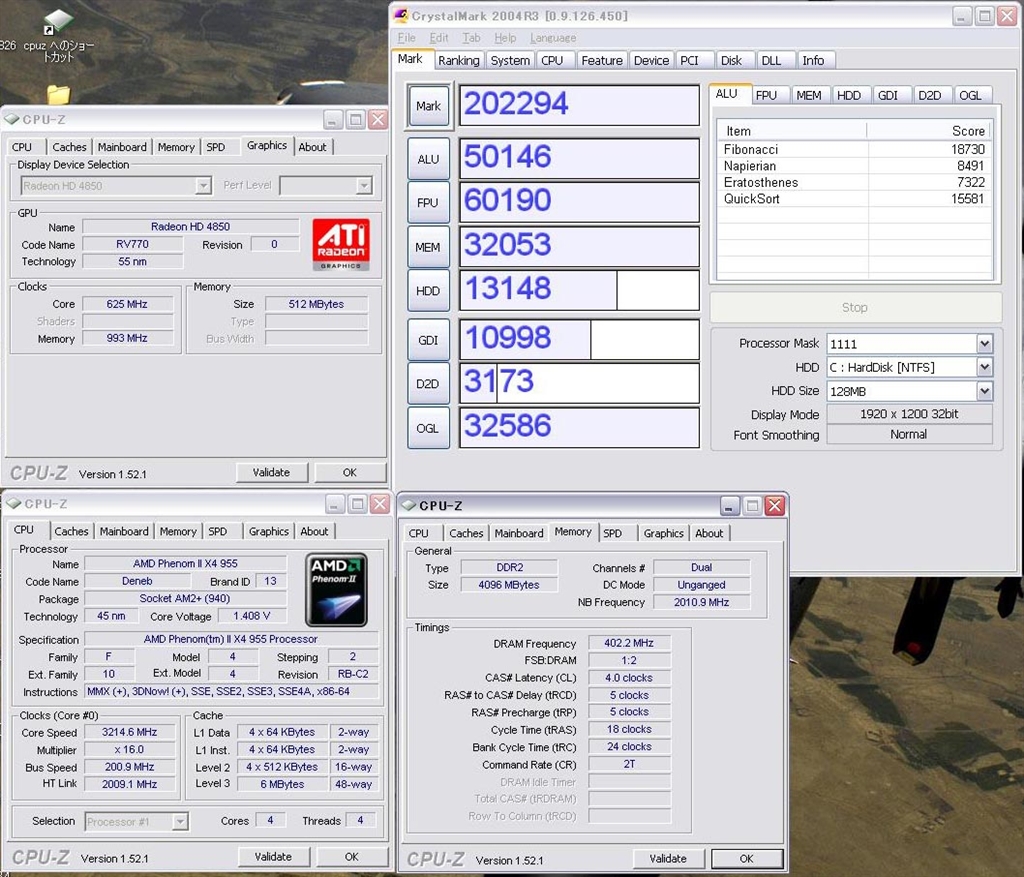Open the yellow folder on desktop
1024x877 pixels.
pos(59,94)
